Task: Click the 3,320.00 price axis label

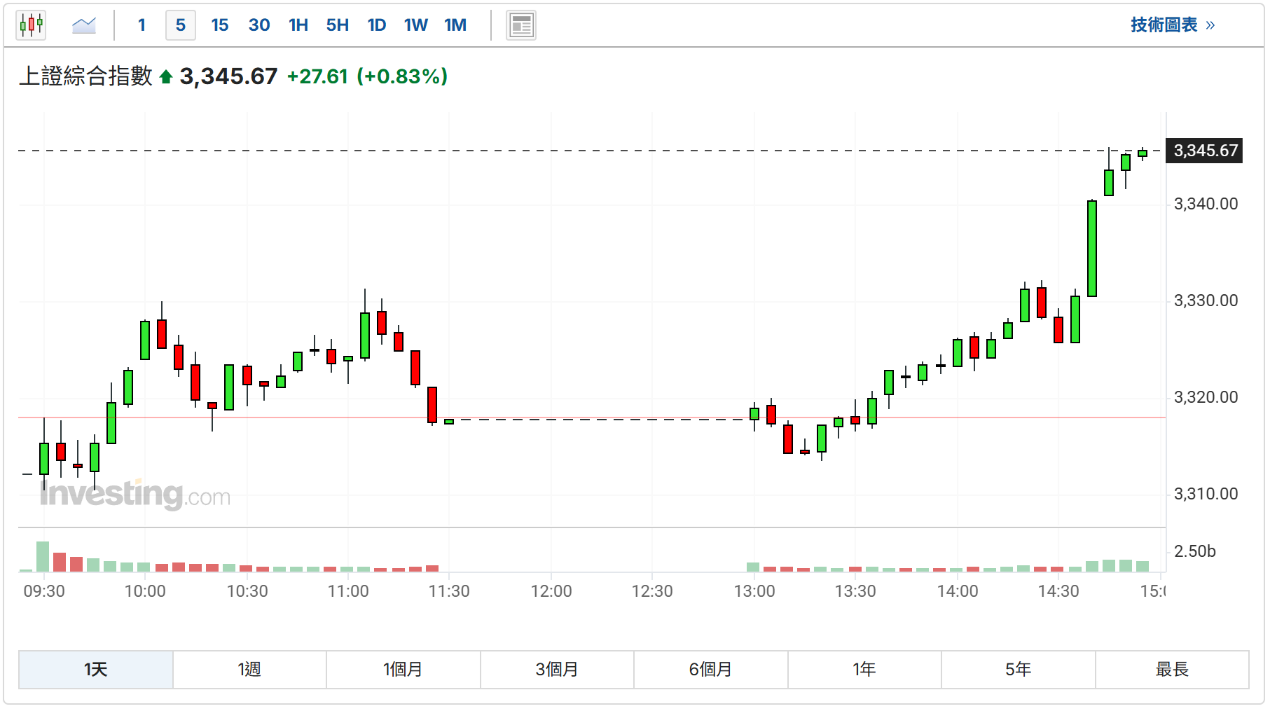Action: coord(1206,397)
